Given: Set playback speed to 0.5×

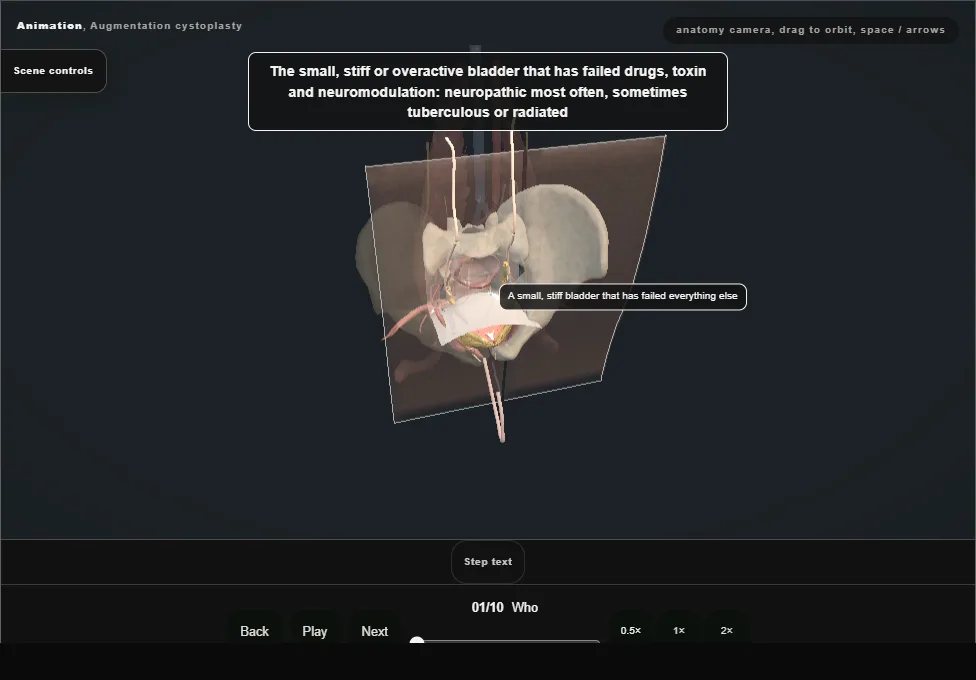Looking at the screenshot, I should point(631,630).
